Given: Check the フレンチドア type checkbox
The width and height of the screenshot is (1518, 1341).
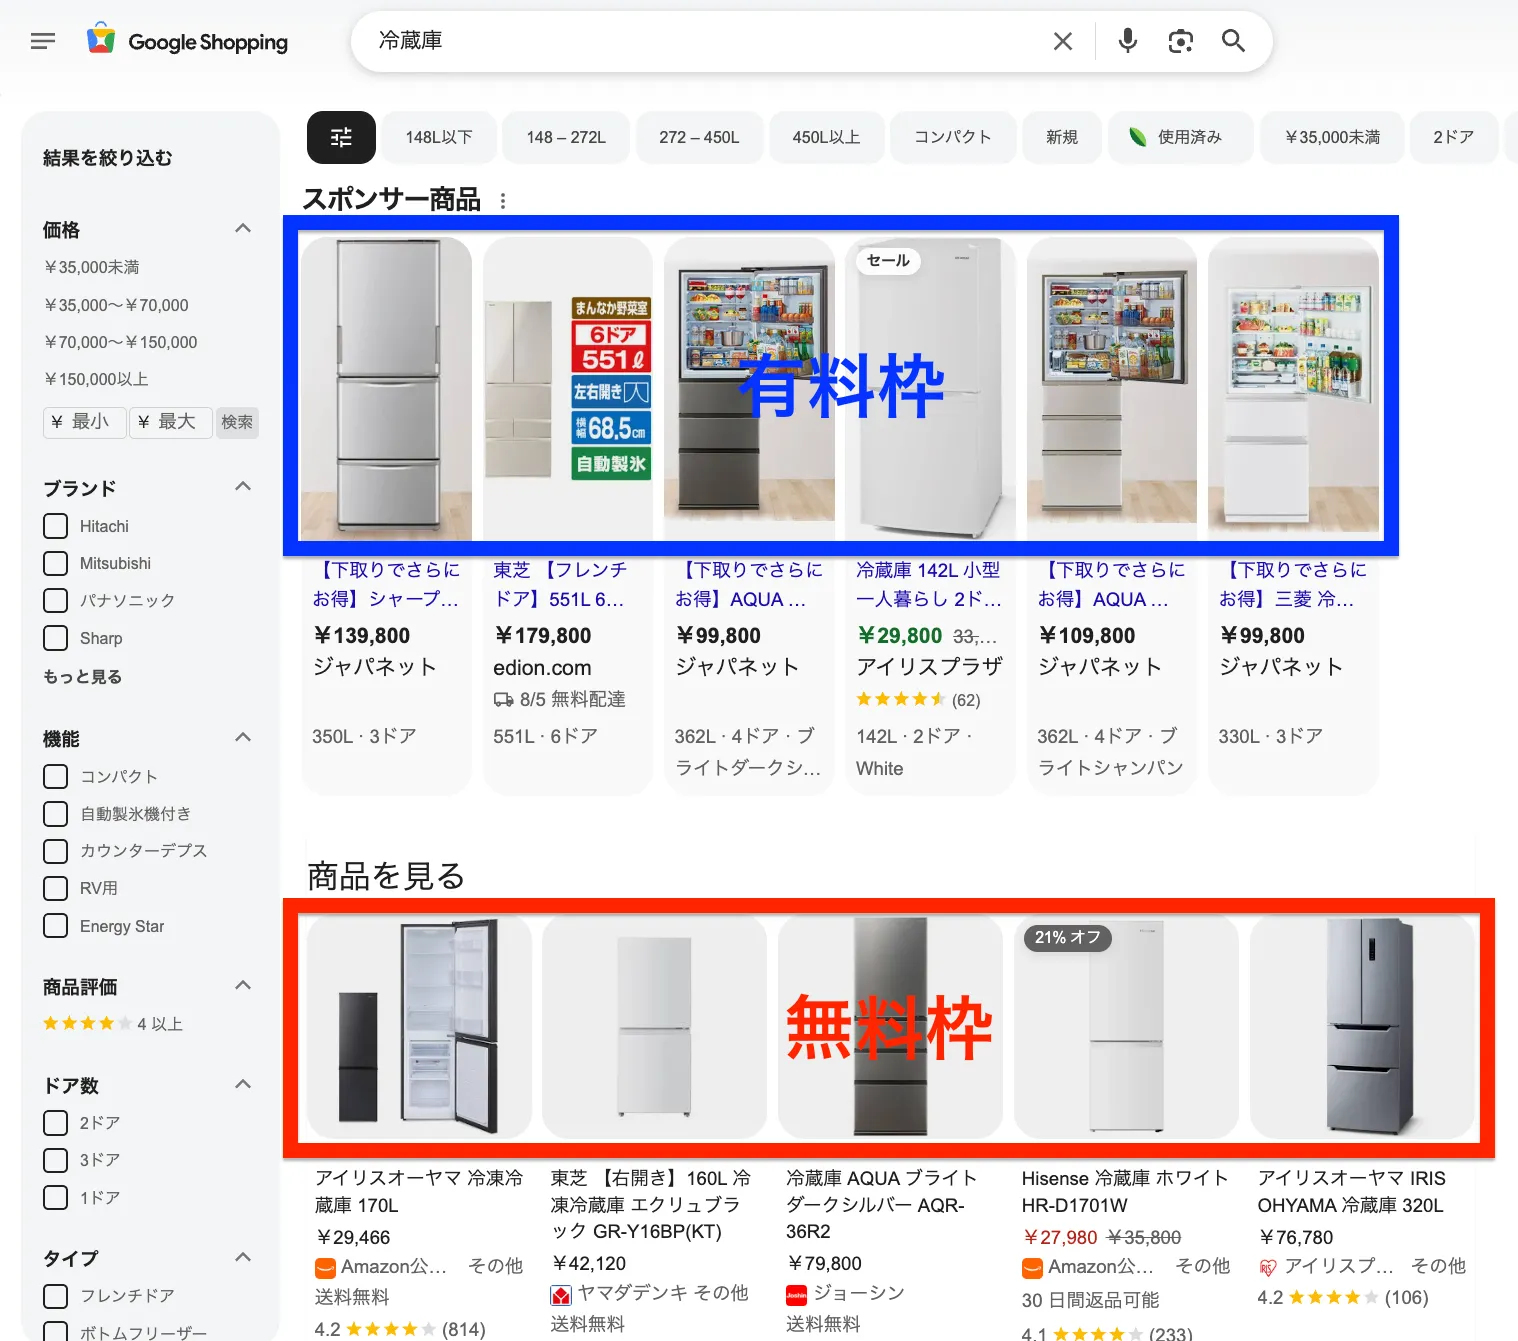Looking at the screenshot, I should (56, 1296).
